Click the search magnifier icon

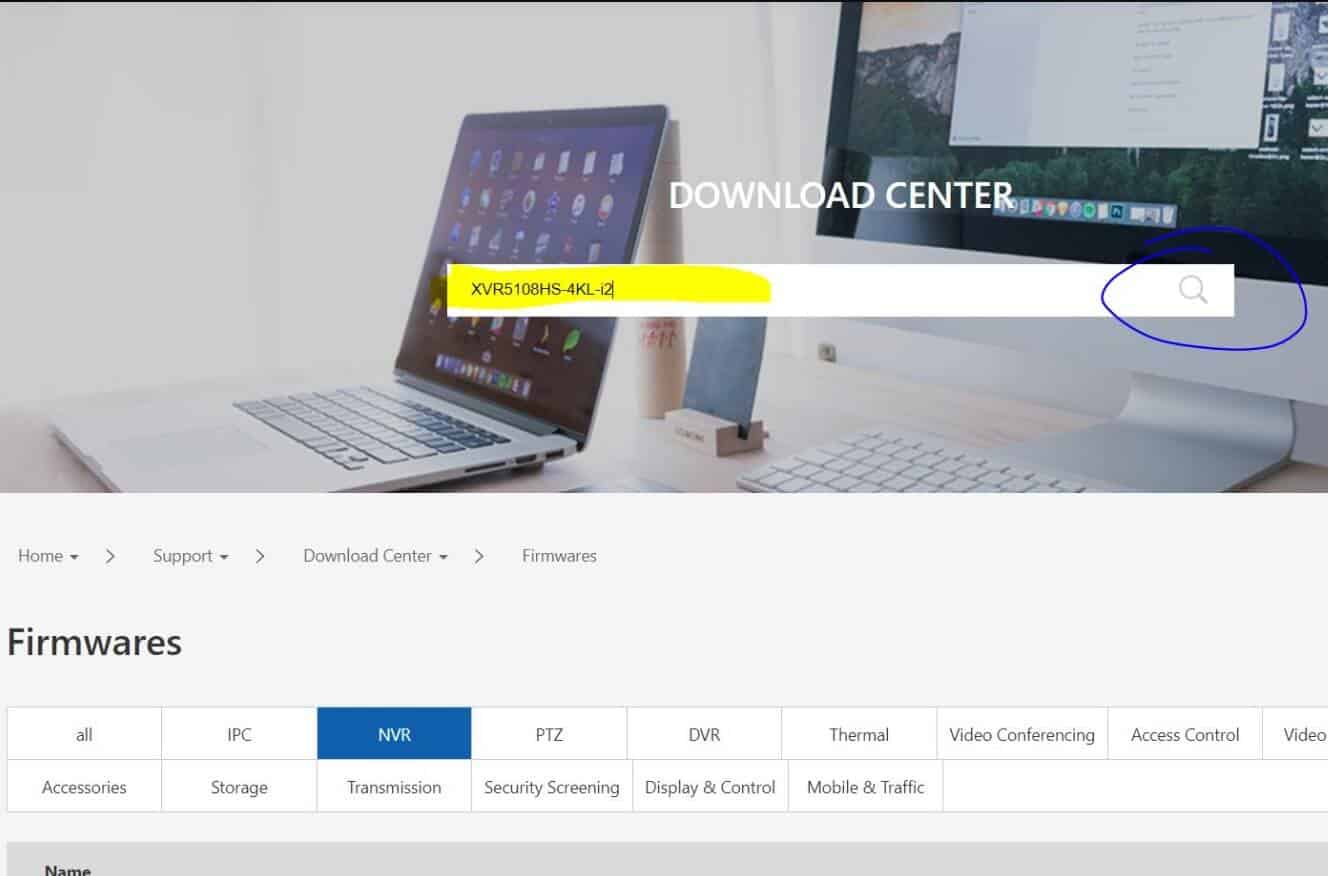1193,291
